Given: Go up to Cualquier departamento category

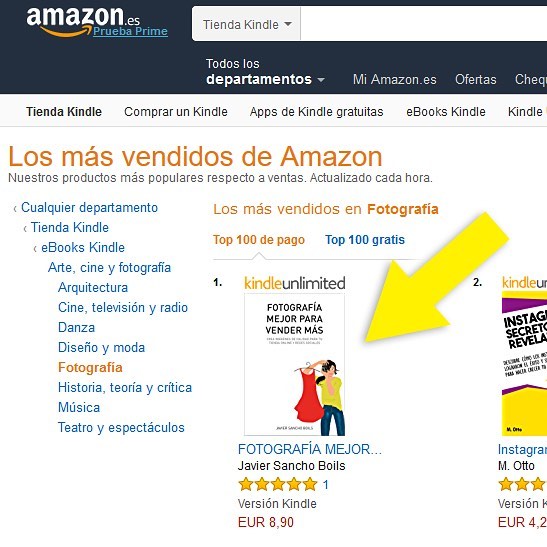Looking at the screenshot, I should click(89, 208).
